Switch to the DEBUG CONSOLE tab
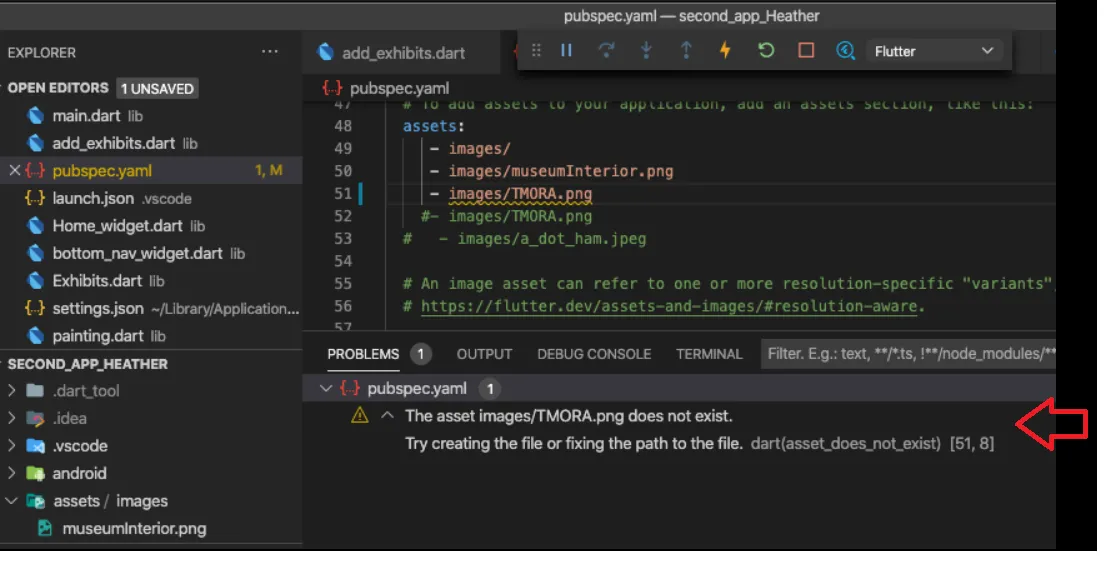Screen dimensions: 1112x561 pos(594,354)
